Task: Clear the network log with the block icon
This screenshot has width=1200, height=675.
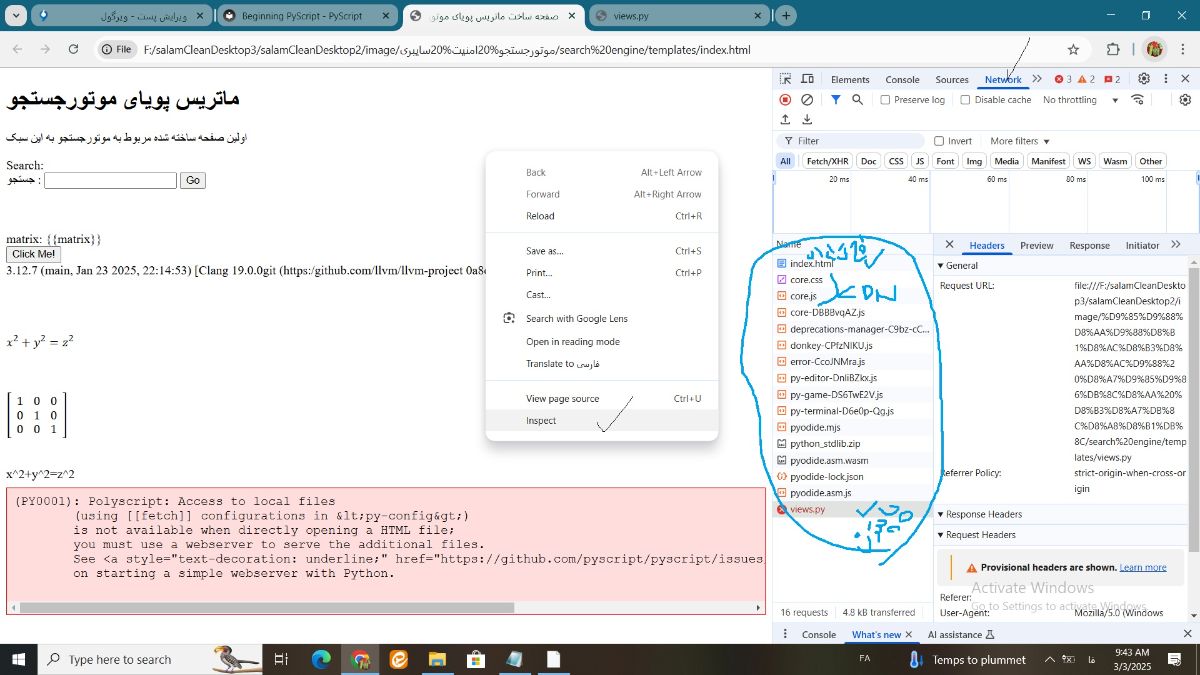Action: (x=807, y=99)
